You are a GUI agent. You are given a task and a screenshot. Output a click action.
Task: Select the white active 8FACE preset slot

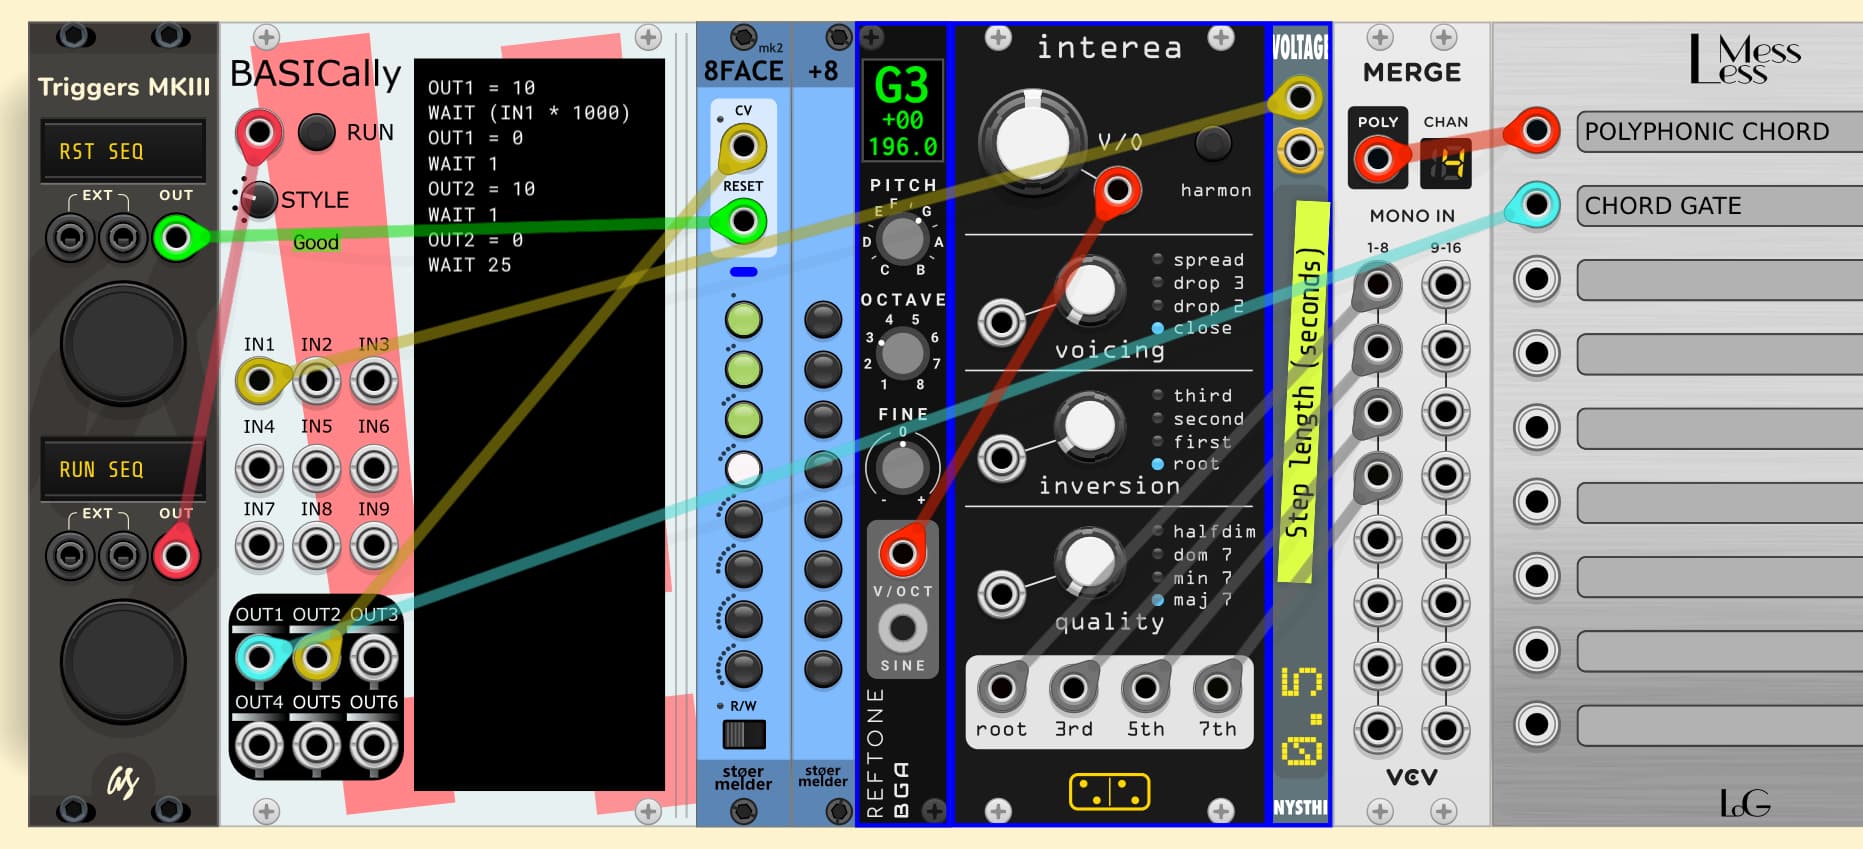click(x=743, y=468)
